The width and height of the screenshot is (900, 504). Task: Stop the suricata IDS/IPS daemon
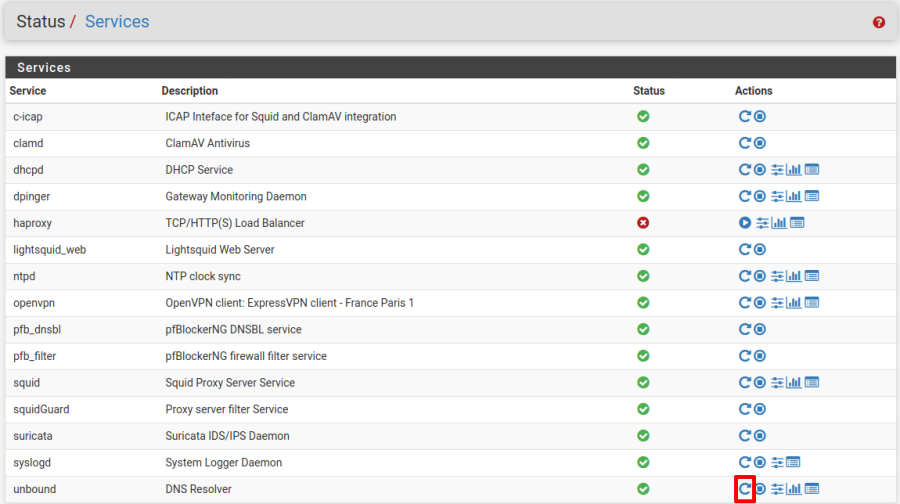(x=760, y=436)
